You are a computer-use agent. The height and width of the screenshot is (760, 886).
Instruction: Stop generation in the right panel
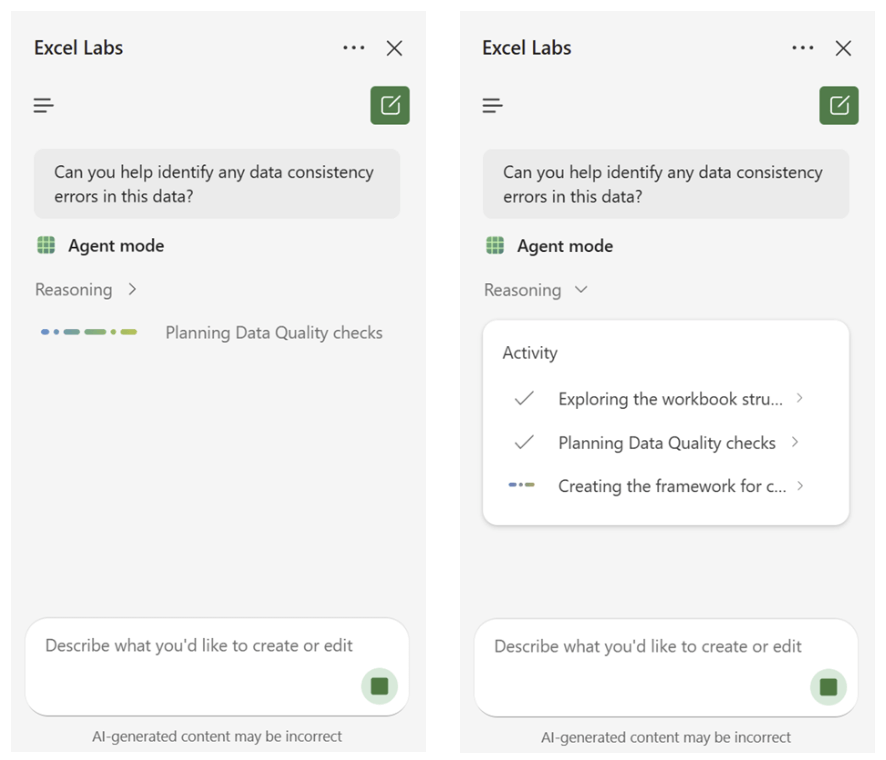tap(828, 686)
